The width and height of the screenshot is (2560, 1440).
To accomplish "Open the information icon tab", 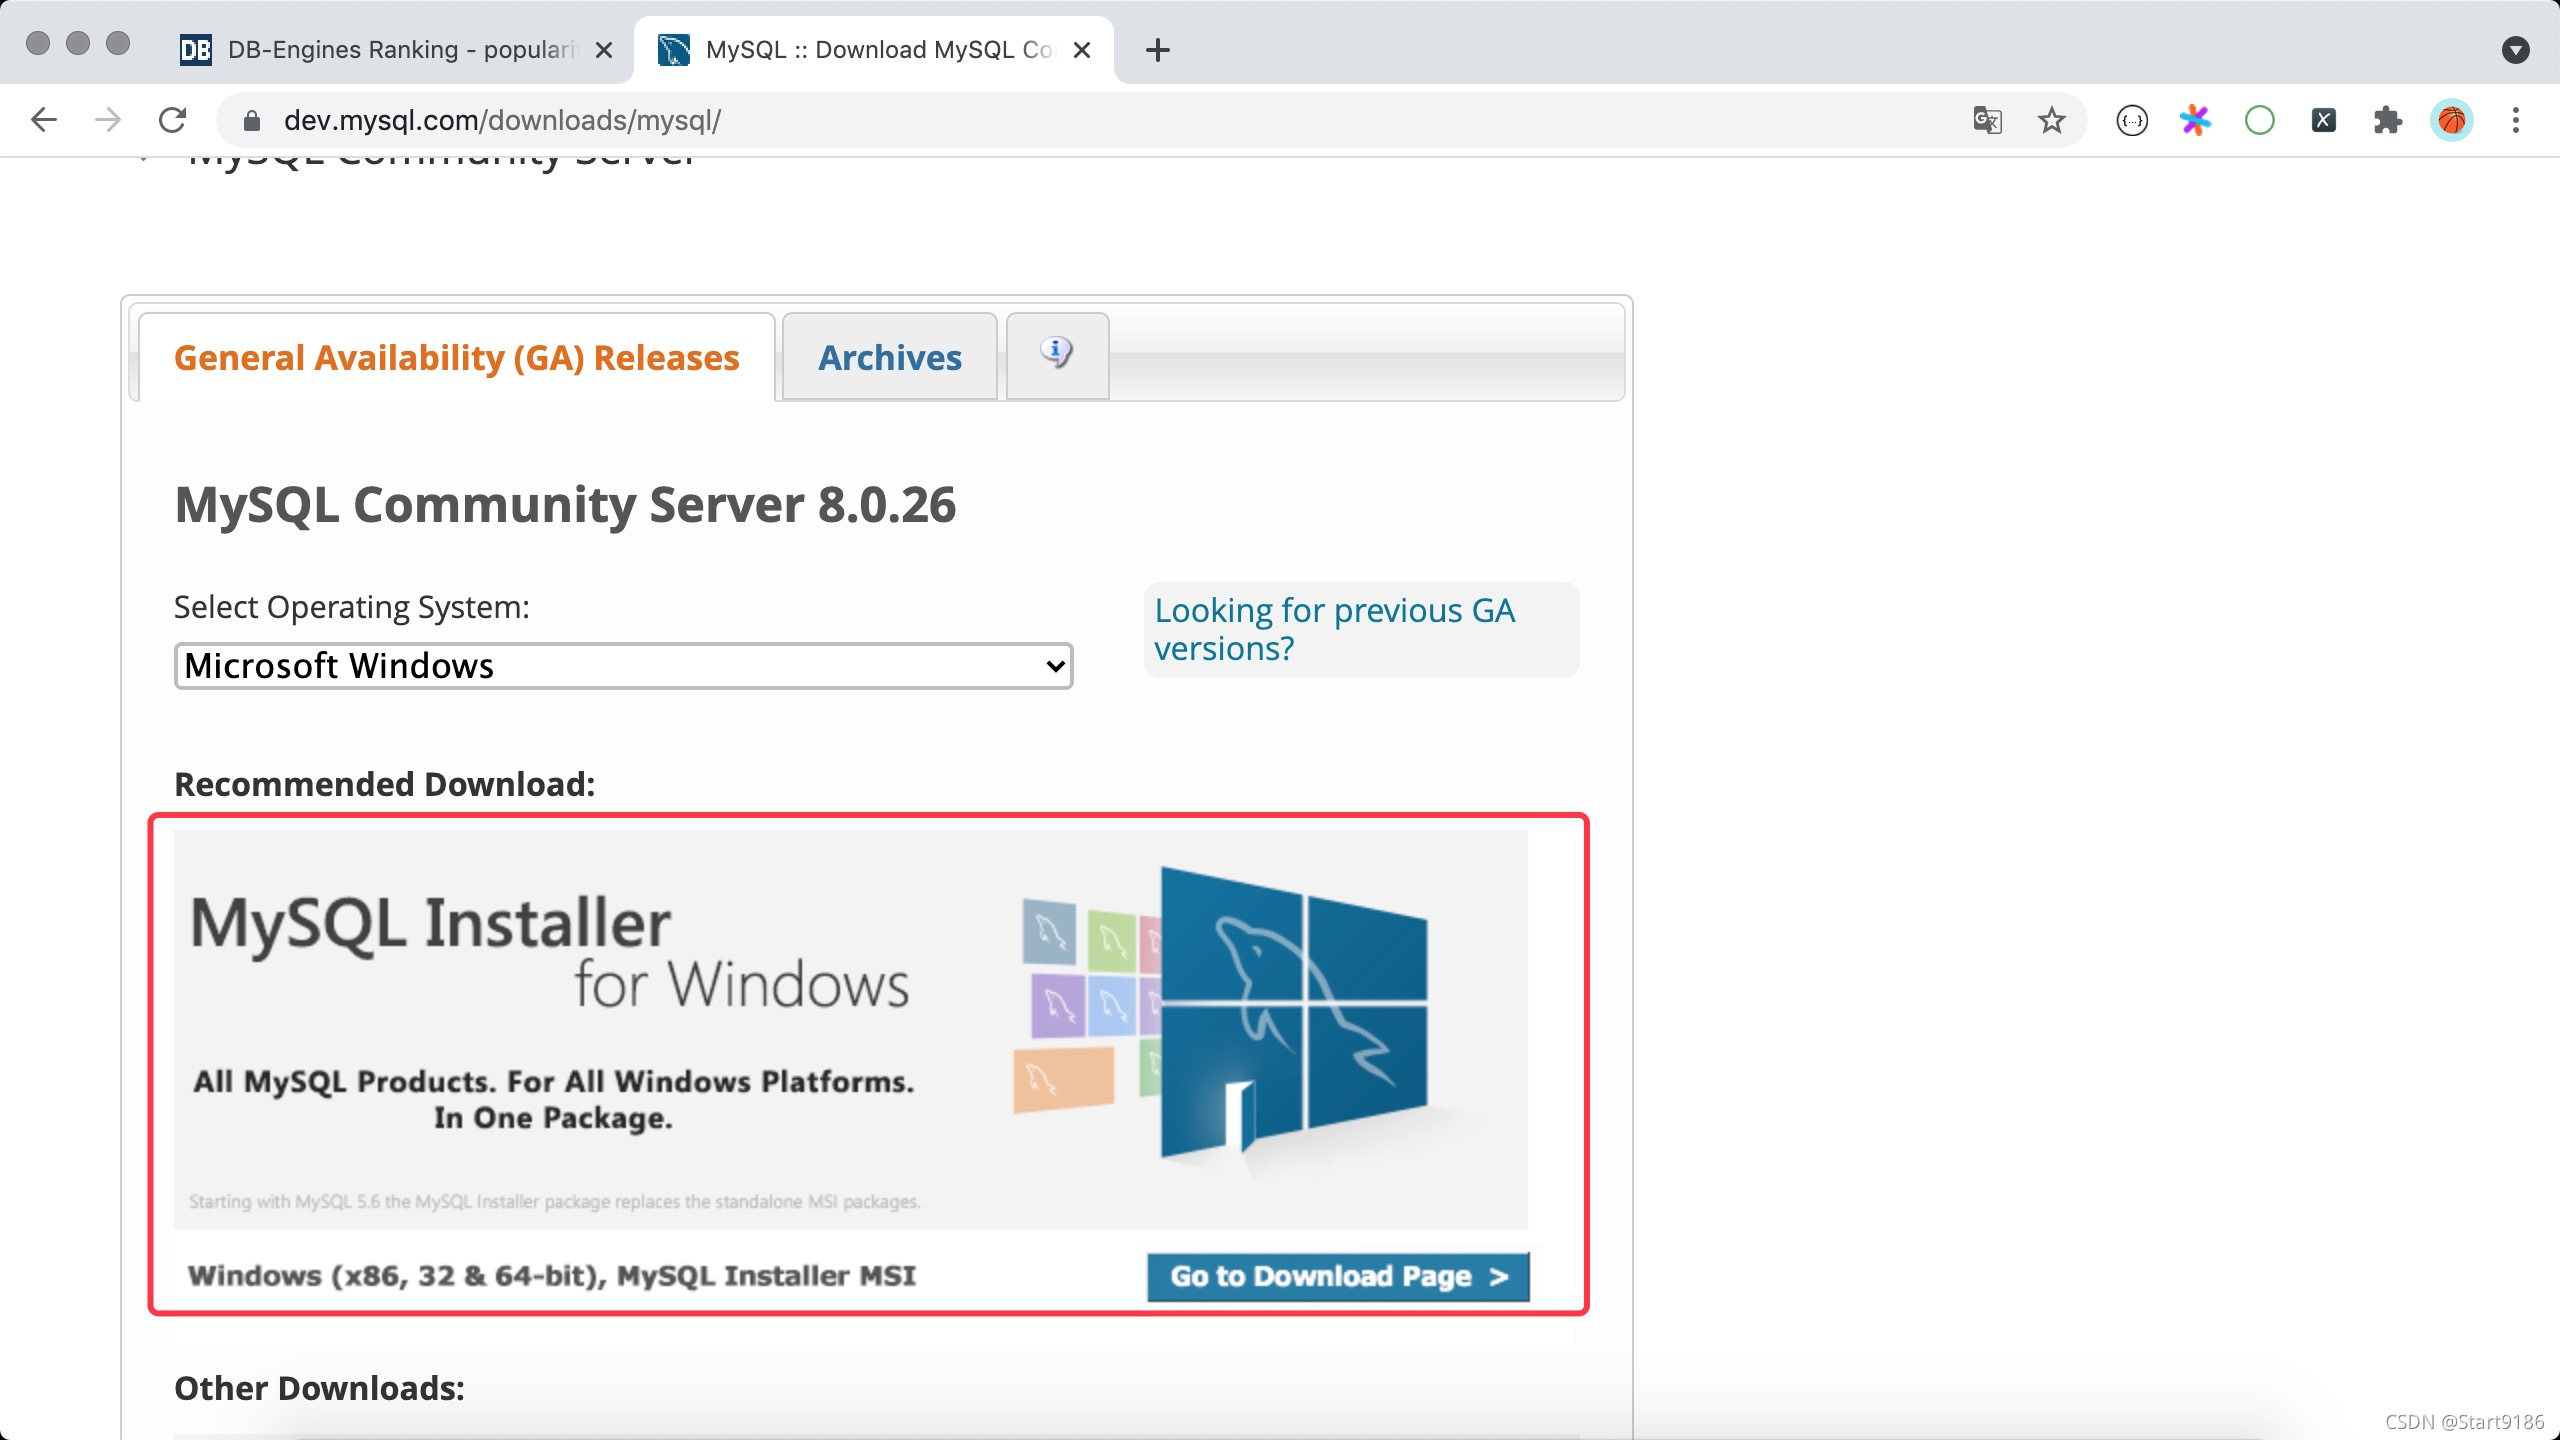I will pyautogui.click(x=1056, y=353).
